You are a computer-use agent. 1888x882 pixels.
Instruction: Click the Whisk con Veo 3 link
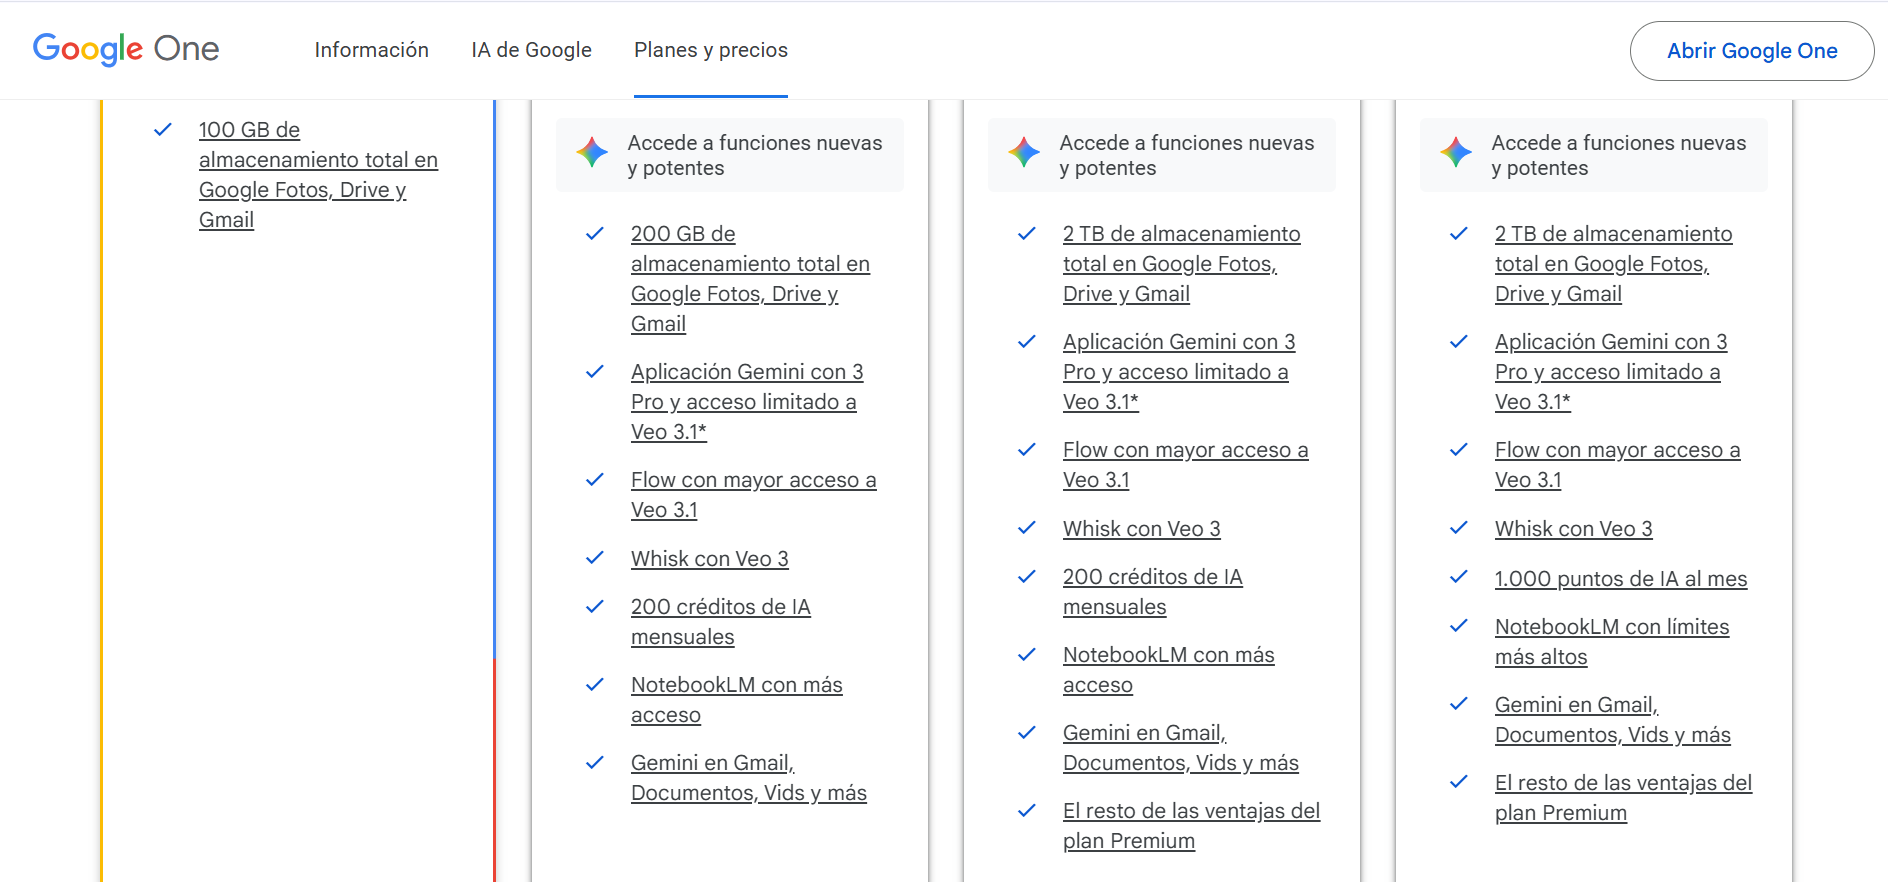710,558
